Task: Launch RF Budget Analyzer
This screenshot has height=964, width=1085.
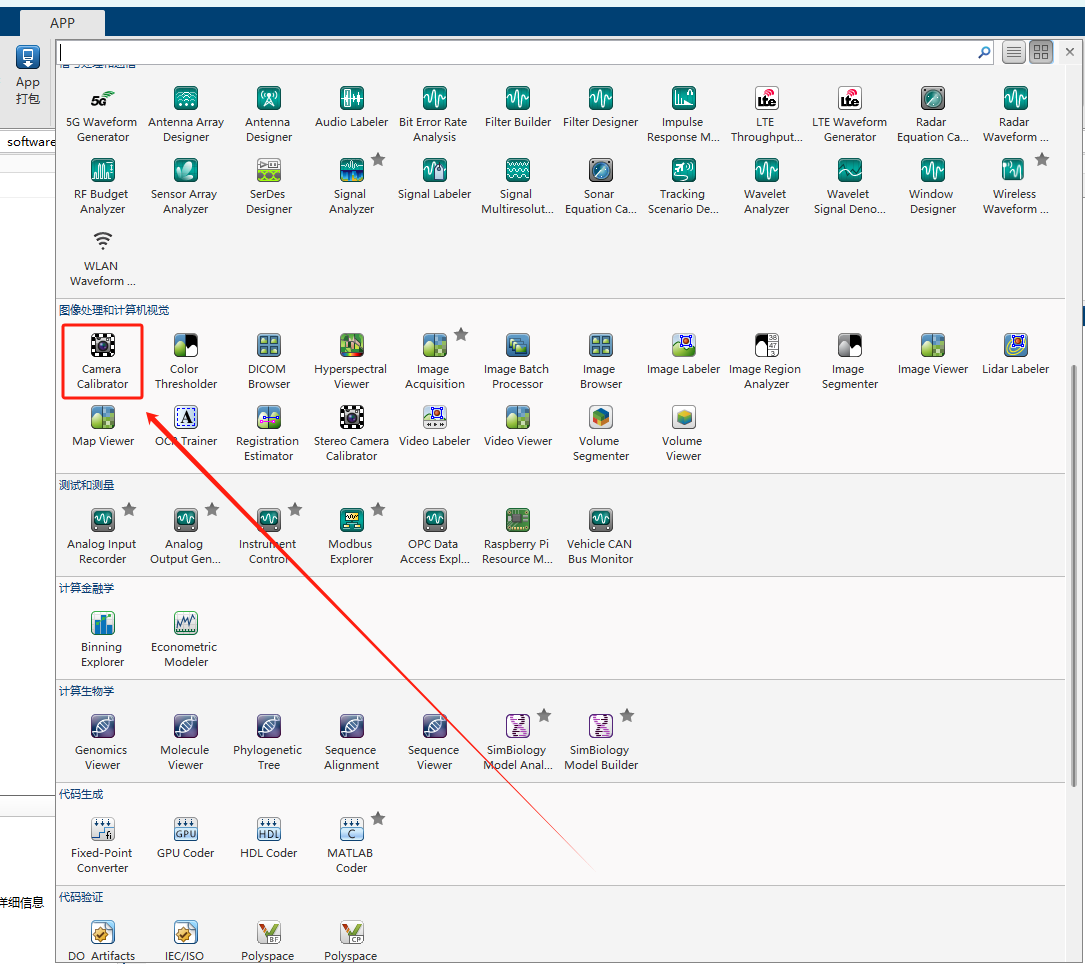Action: point(102,187)
